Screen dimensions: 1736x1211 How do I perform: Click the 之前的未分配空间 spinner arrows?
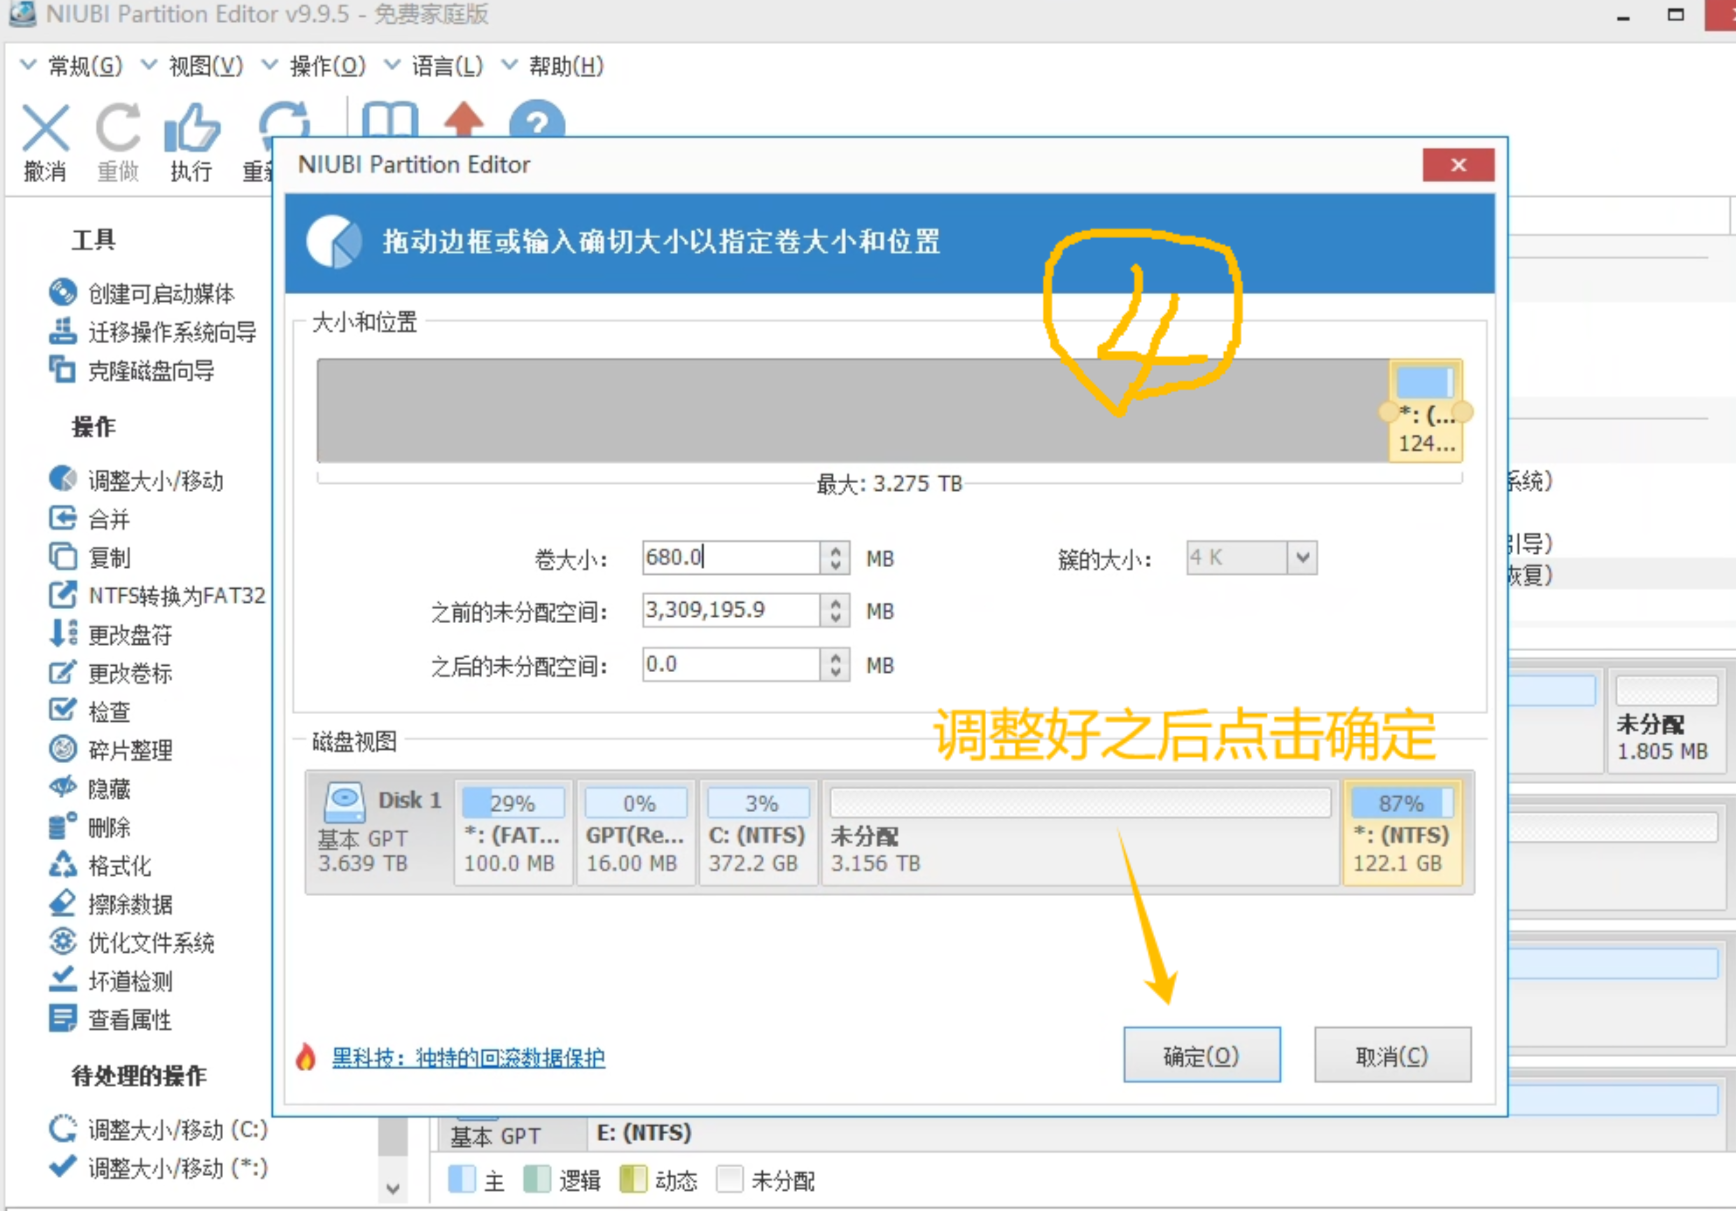click(x=836, y=610)
